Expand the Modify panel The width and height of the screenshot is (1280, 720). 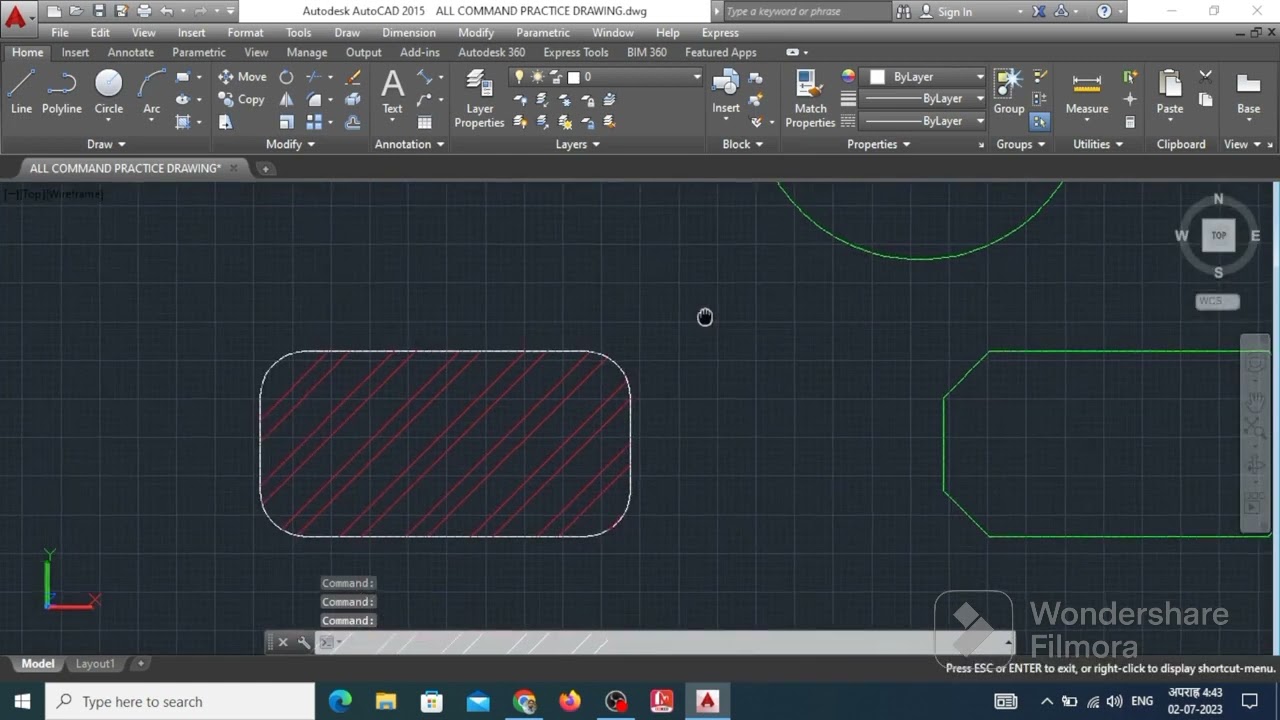coord(290,144)
